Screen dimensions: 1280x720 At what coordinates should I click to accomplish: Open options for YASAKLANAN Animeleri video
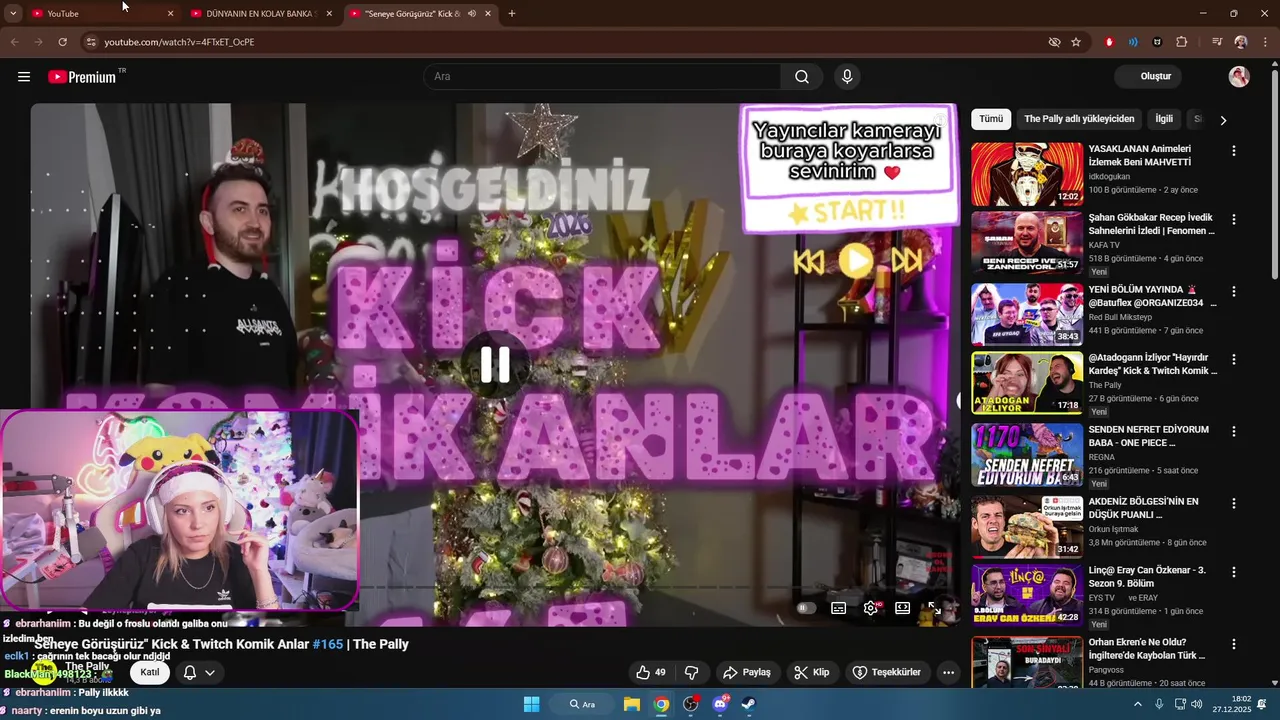coord(1234,151)
